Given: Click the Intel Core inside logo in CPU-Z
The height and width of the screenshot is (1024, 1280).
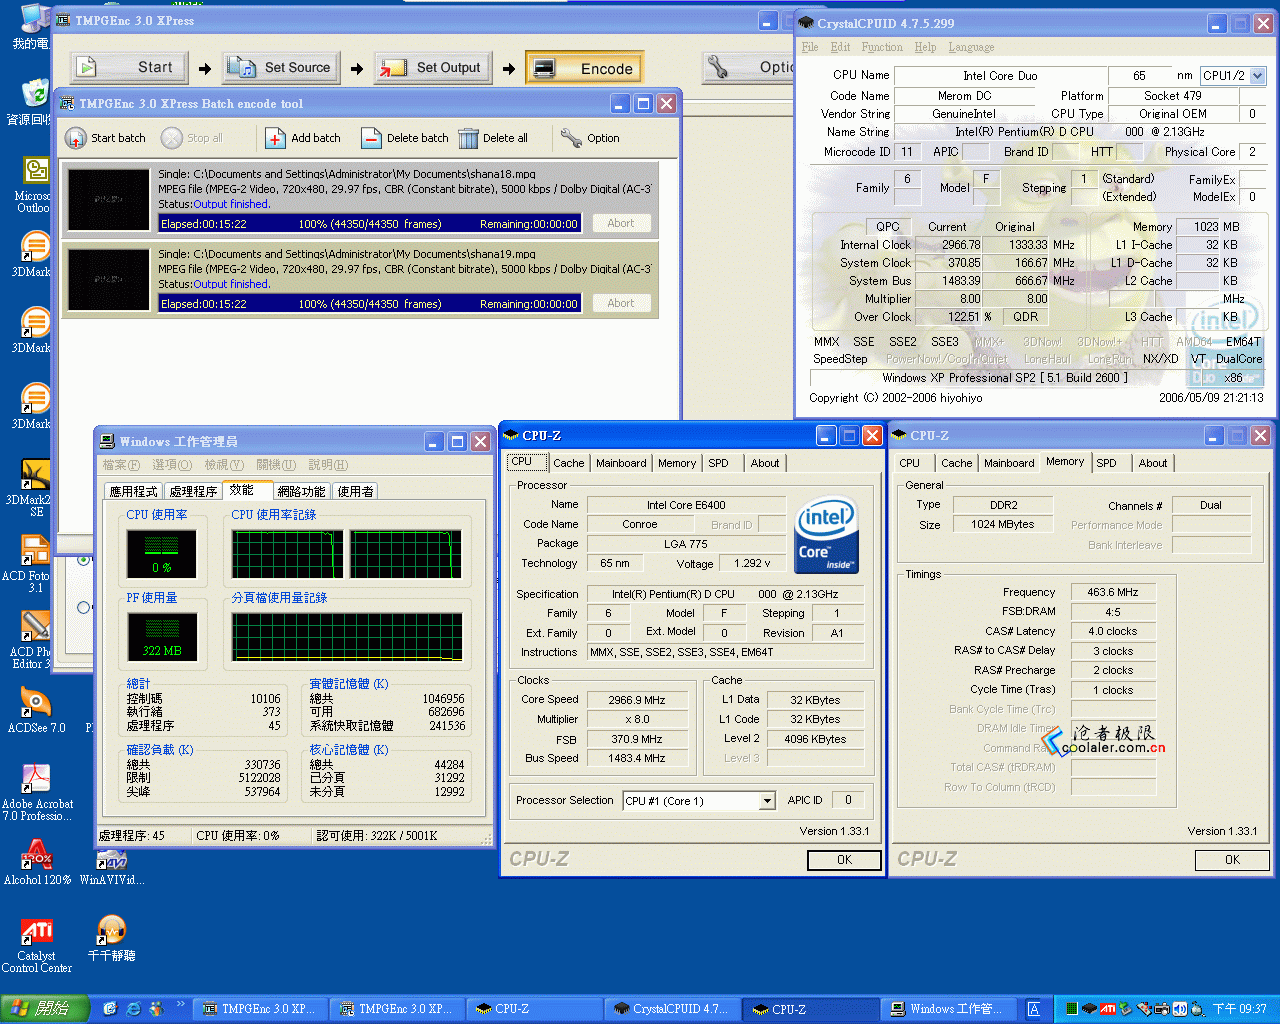Looking at the screenshot, I should (827, 535).
